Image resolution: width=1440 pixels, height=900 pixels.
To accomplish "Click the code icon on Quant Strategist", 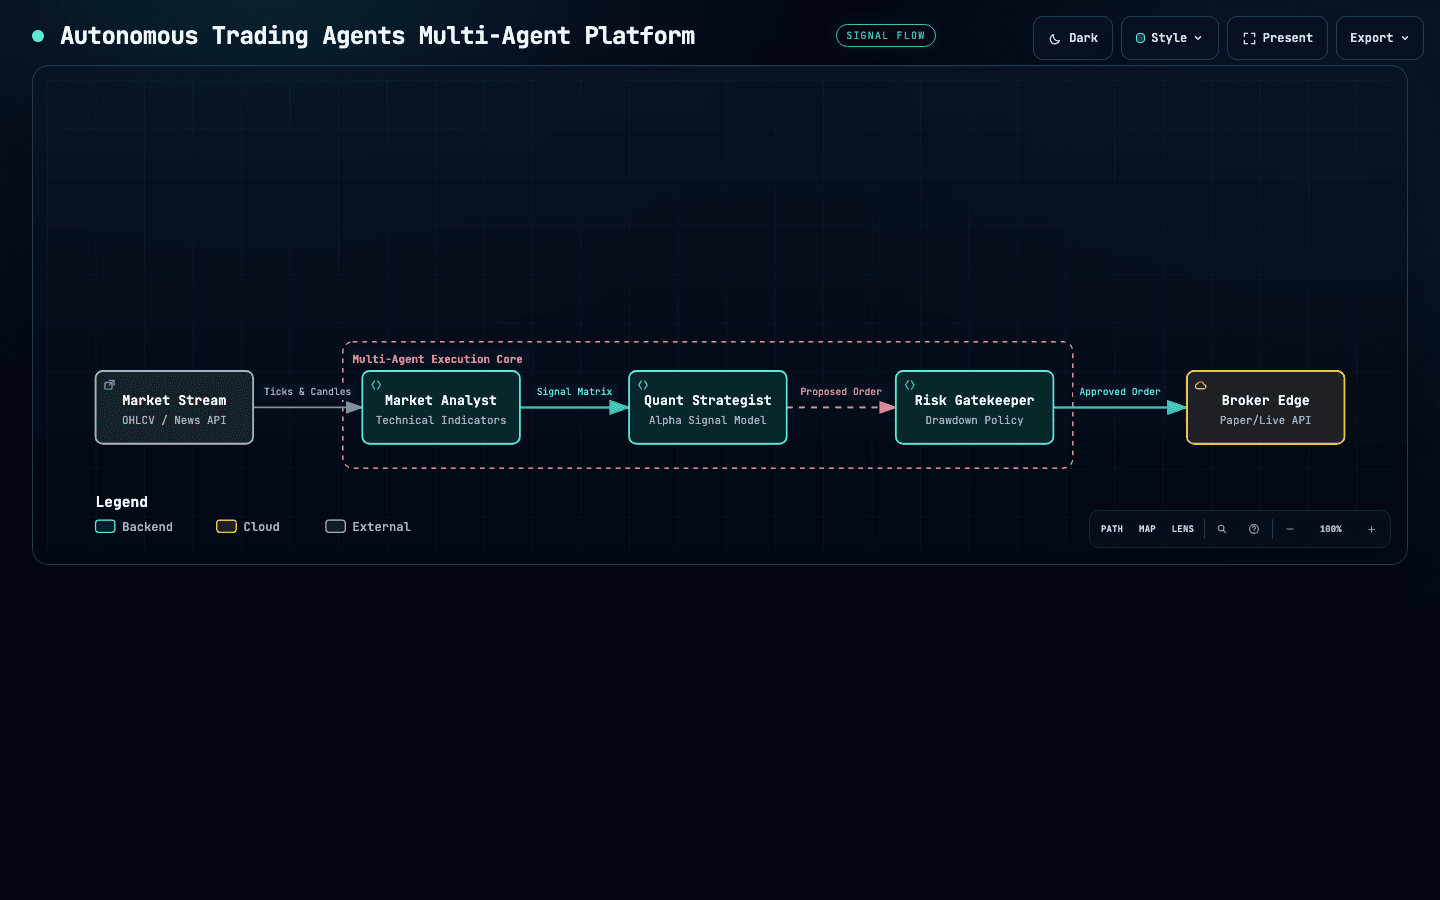I will [x=643, y=385].
